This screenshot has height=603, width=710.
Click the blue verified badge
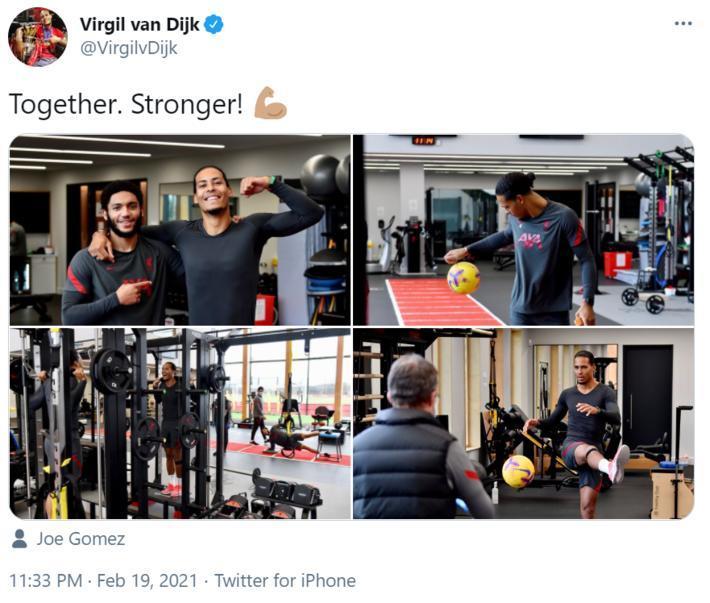point(214,24)
